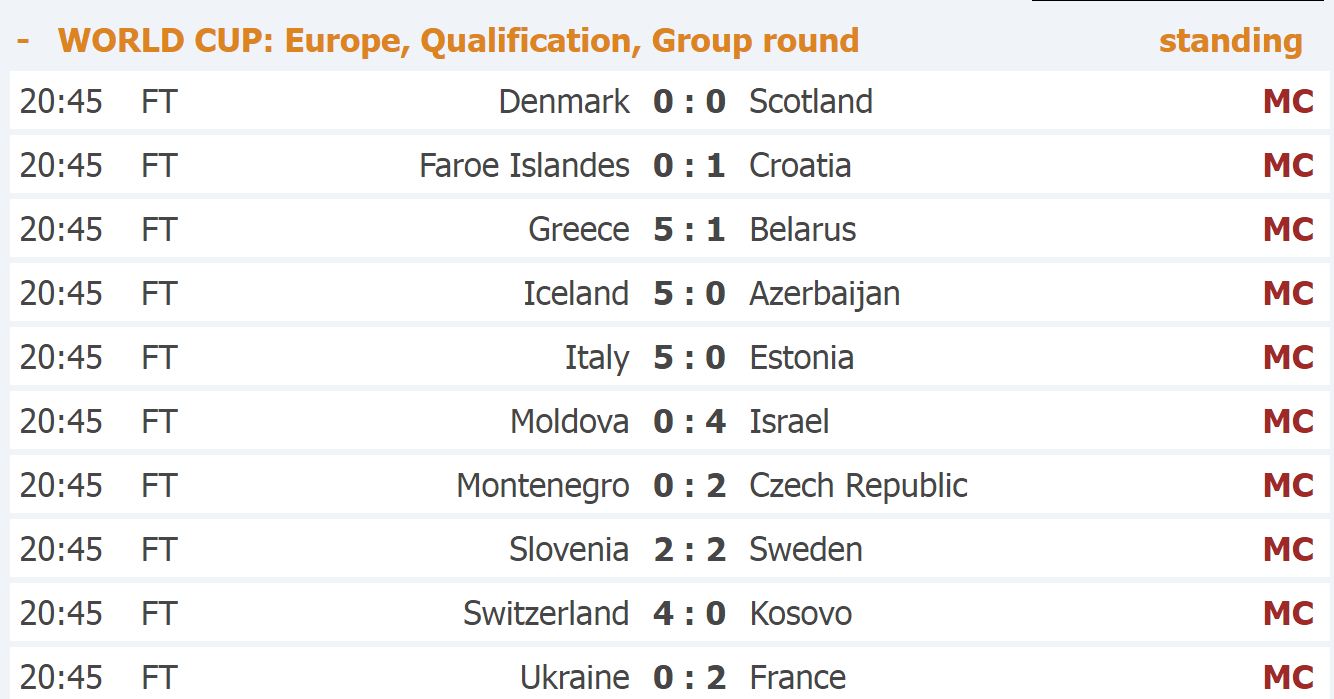
Task: Open MC for Switzerland vs Kosovo
Action: tap(1288, 613)
